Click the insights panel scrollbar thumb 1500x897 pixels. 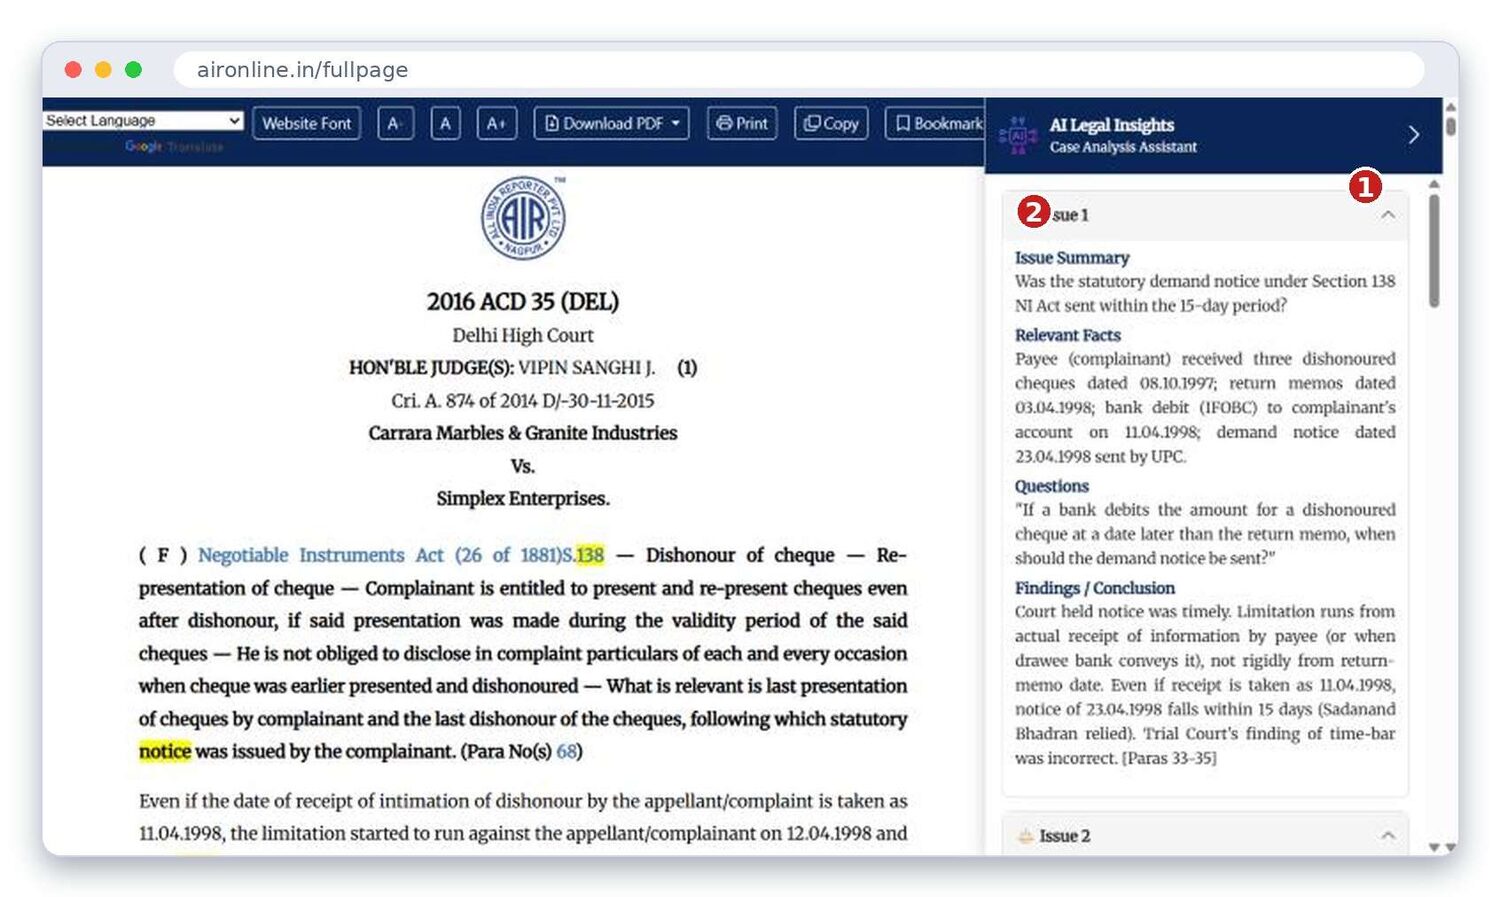click(1434, 250)
